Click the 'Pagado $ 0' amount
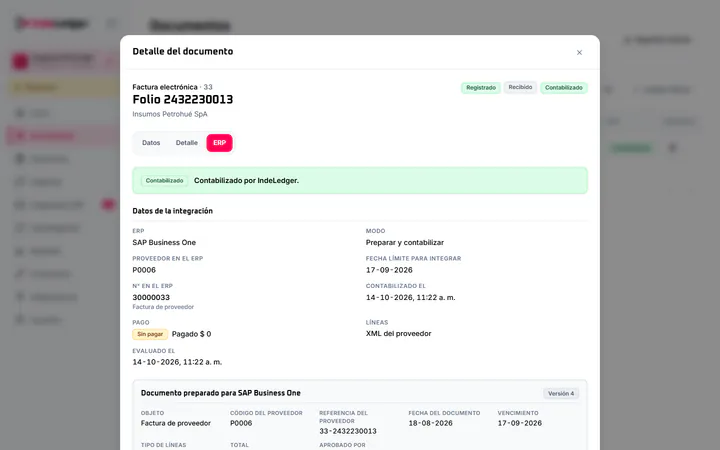 [191, 334]
